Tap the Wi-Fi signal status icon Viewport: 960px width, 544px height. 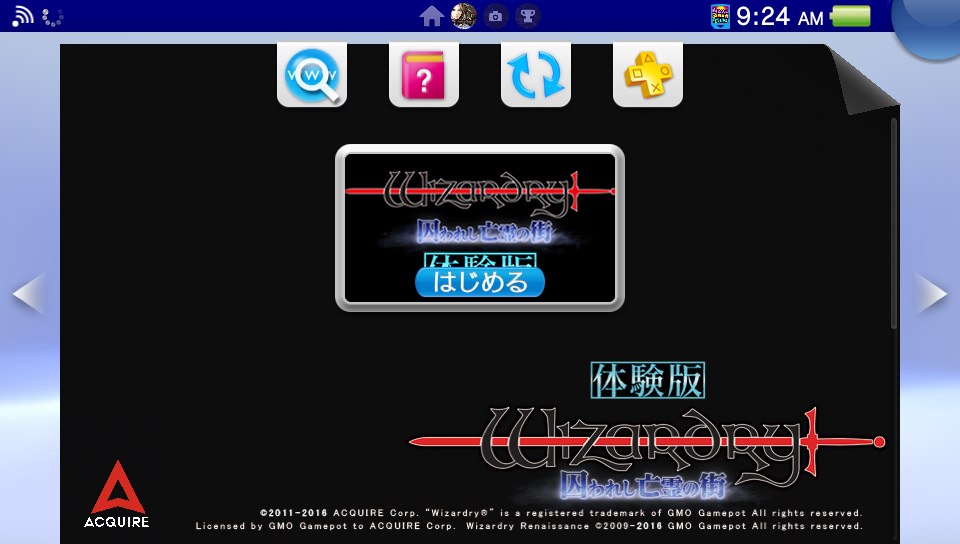click(23, 16)
